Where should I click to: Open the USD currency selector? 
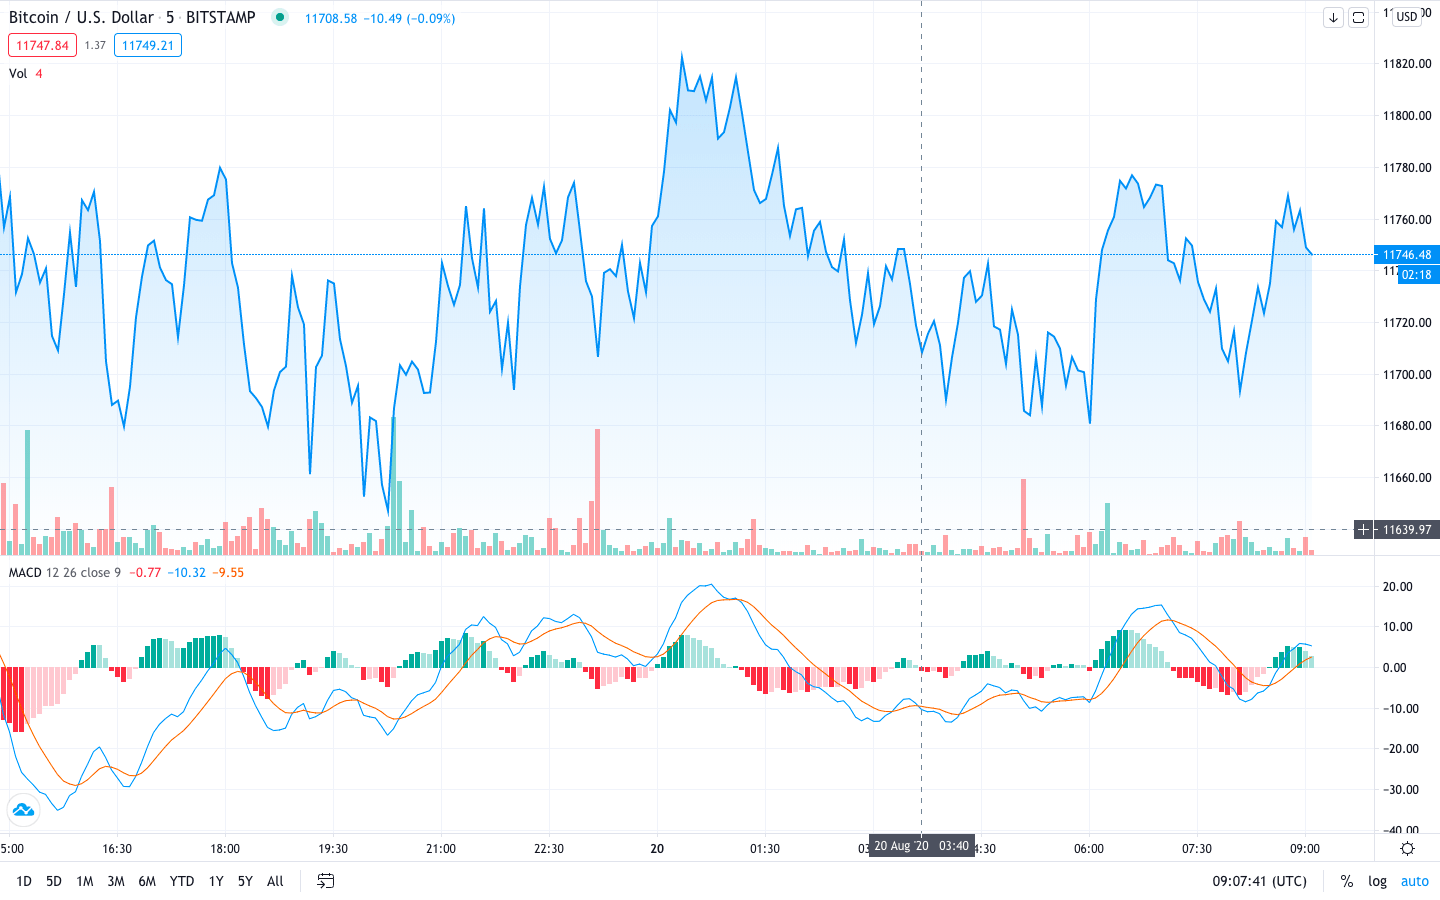click(1407, 16)
